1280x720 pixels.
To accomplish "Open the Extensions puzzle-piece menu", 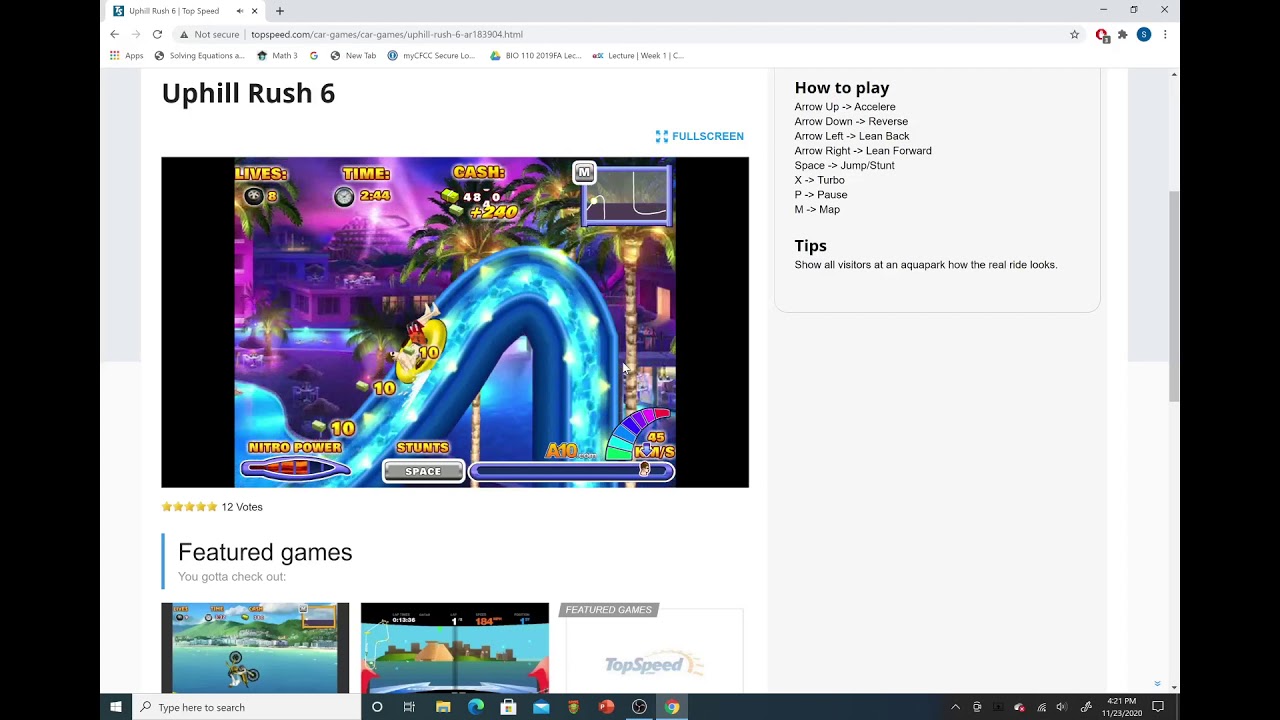I will (x=1123, y=34).
